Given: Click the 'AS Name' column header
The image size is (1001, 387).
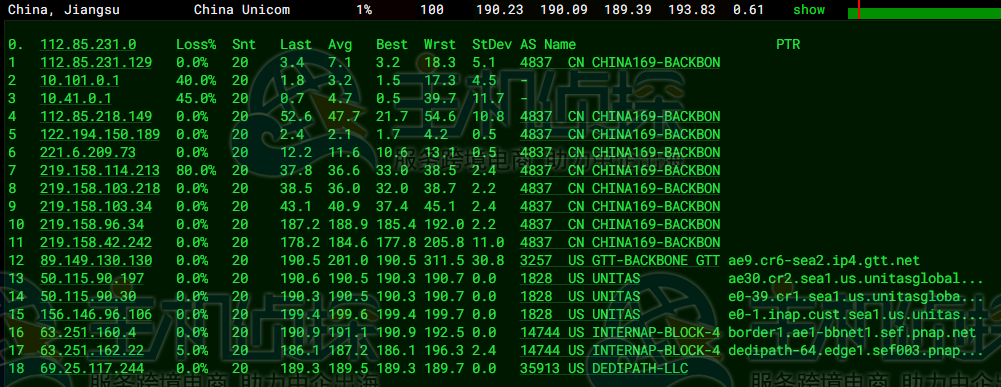Looking at the screenshot, I should click(548, 44).
